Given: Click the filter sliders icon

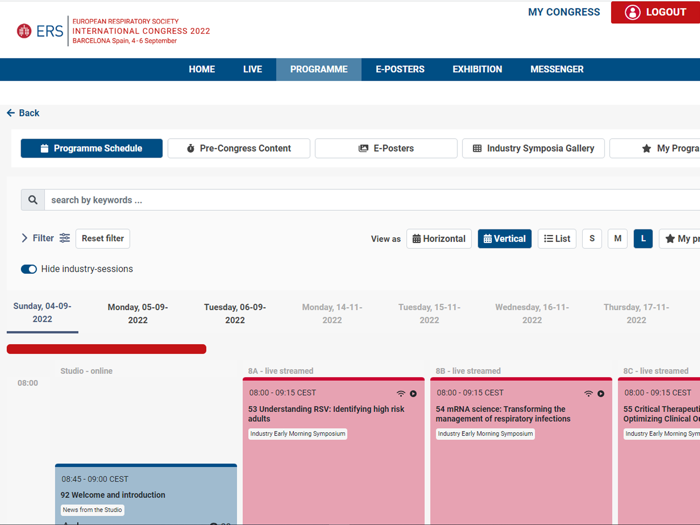Looking at the screenshot, I should (x=65, y=239).
